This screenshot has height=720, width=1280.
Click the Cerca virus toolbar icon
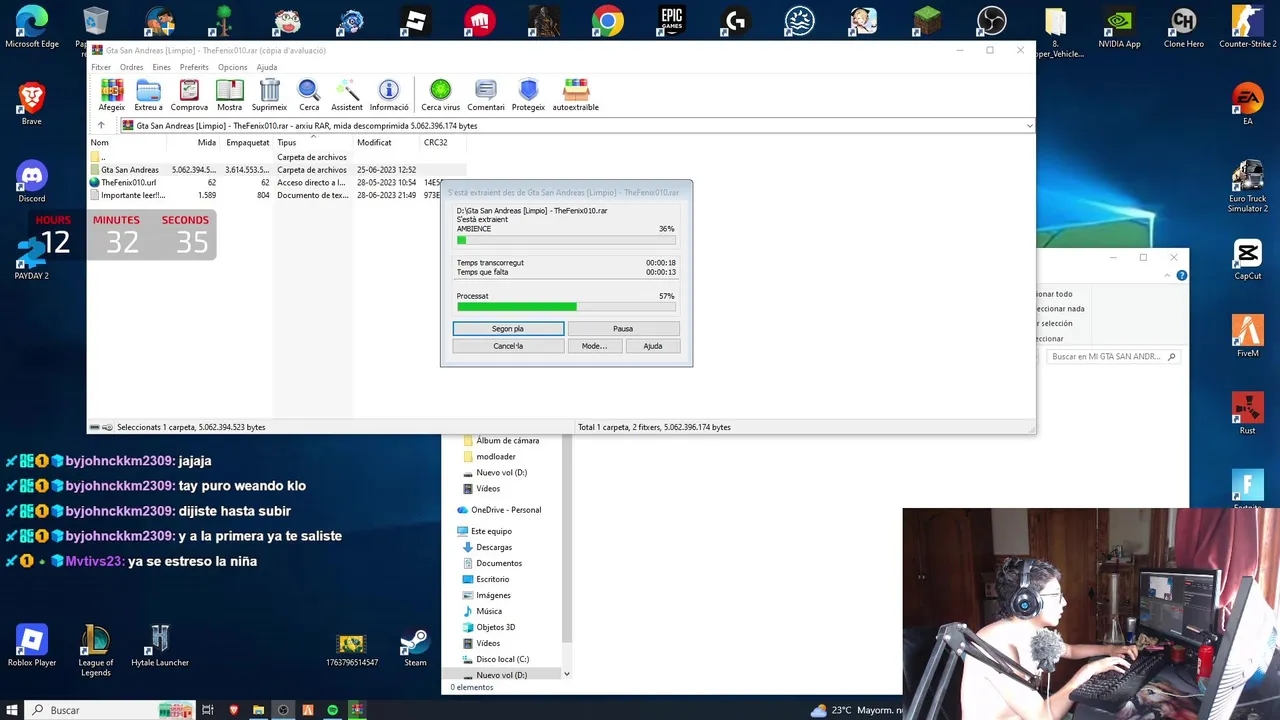click(x=440, y=95)
